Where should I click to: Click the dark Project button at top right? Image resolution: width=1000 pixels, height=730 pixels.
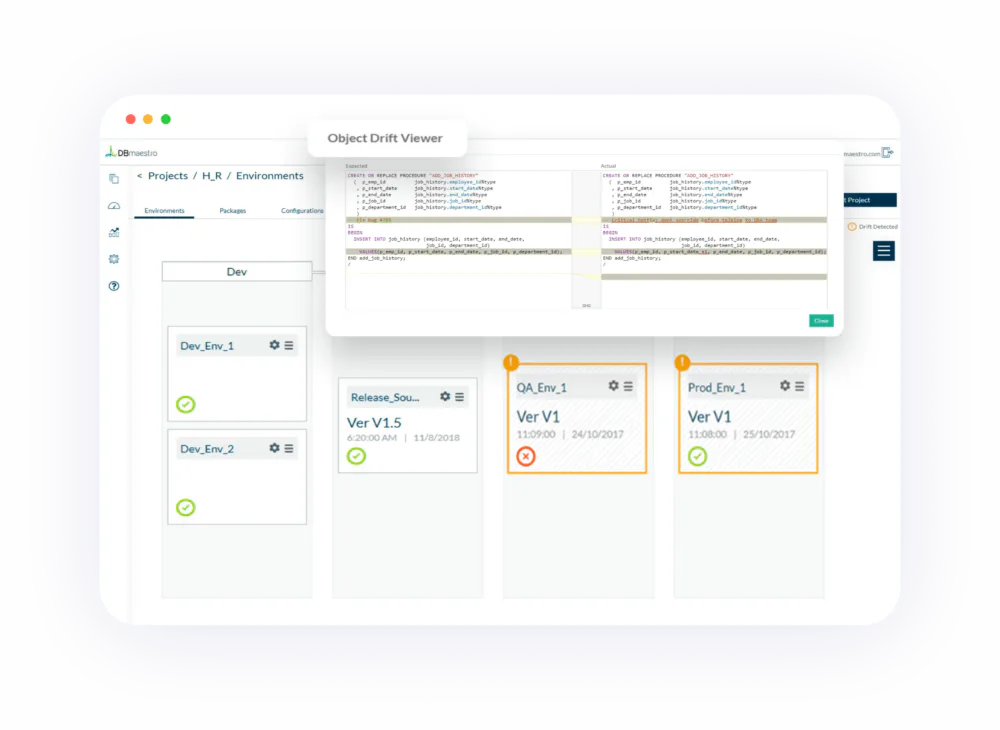pos(870,200)
